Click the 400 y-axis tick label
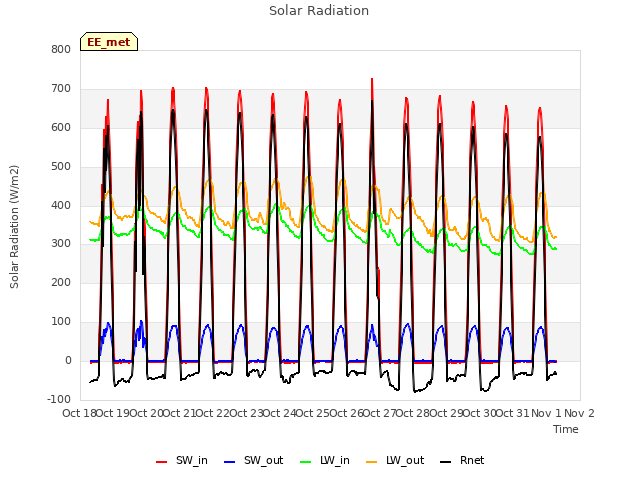The height and width of the screenshot is (480, 640). [61, 205]
